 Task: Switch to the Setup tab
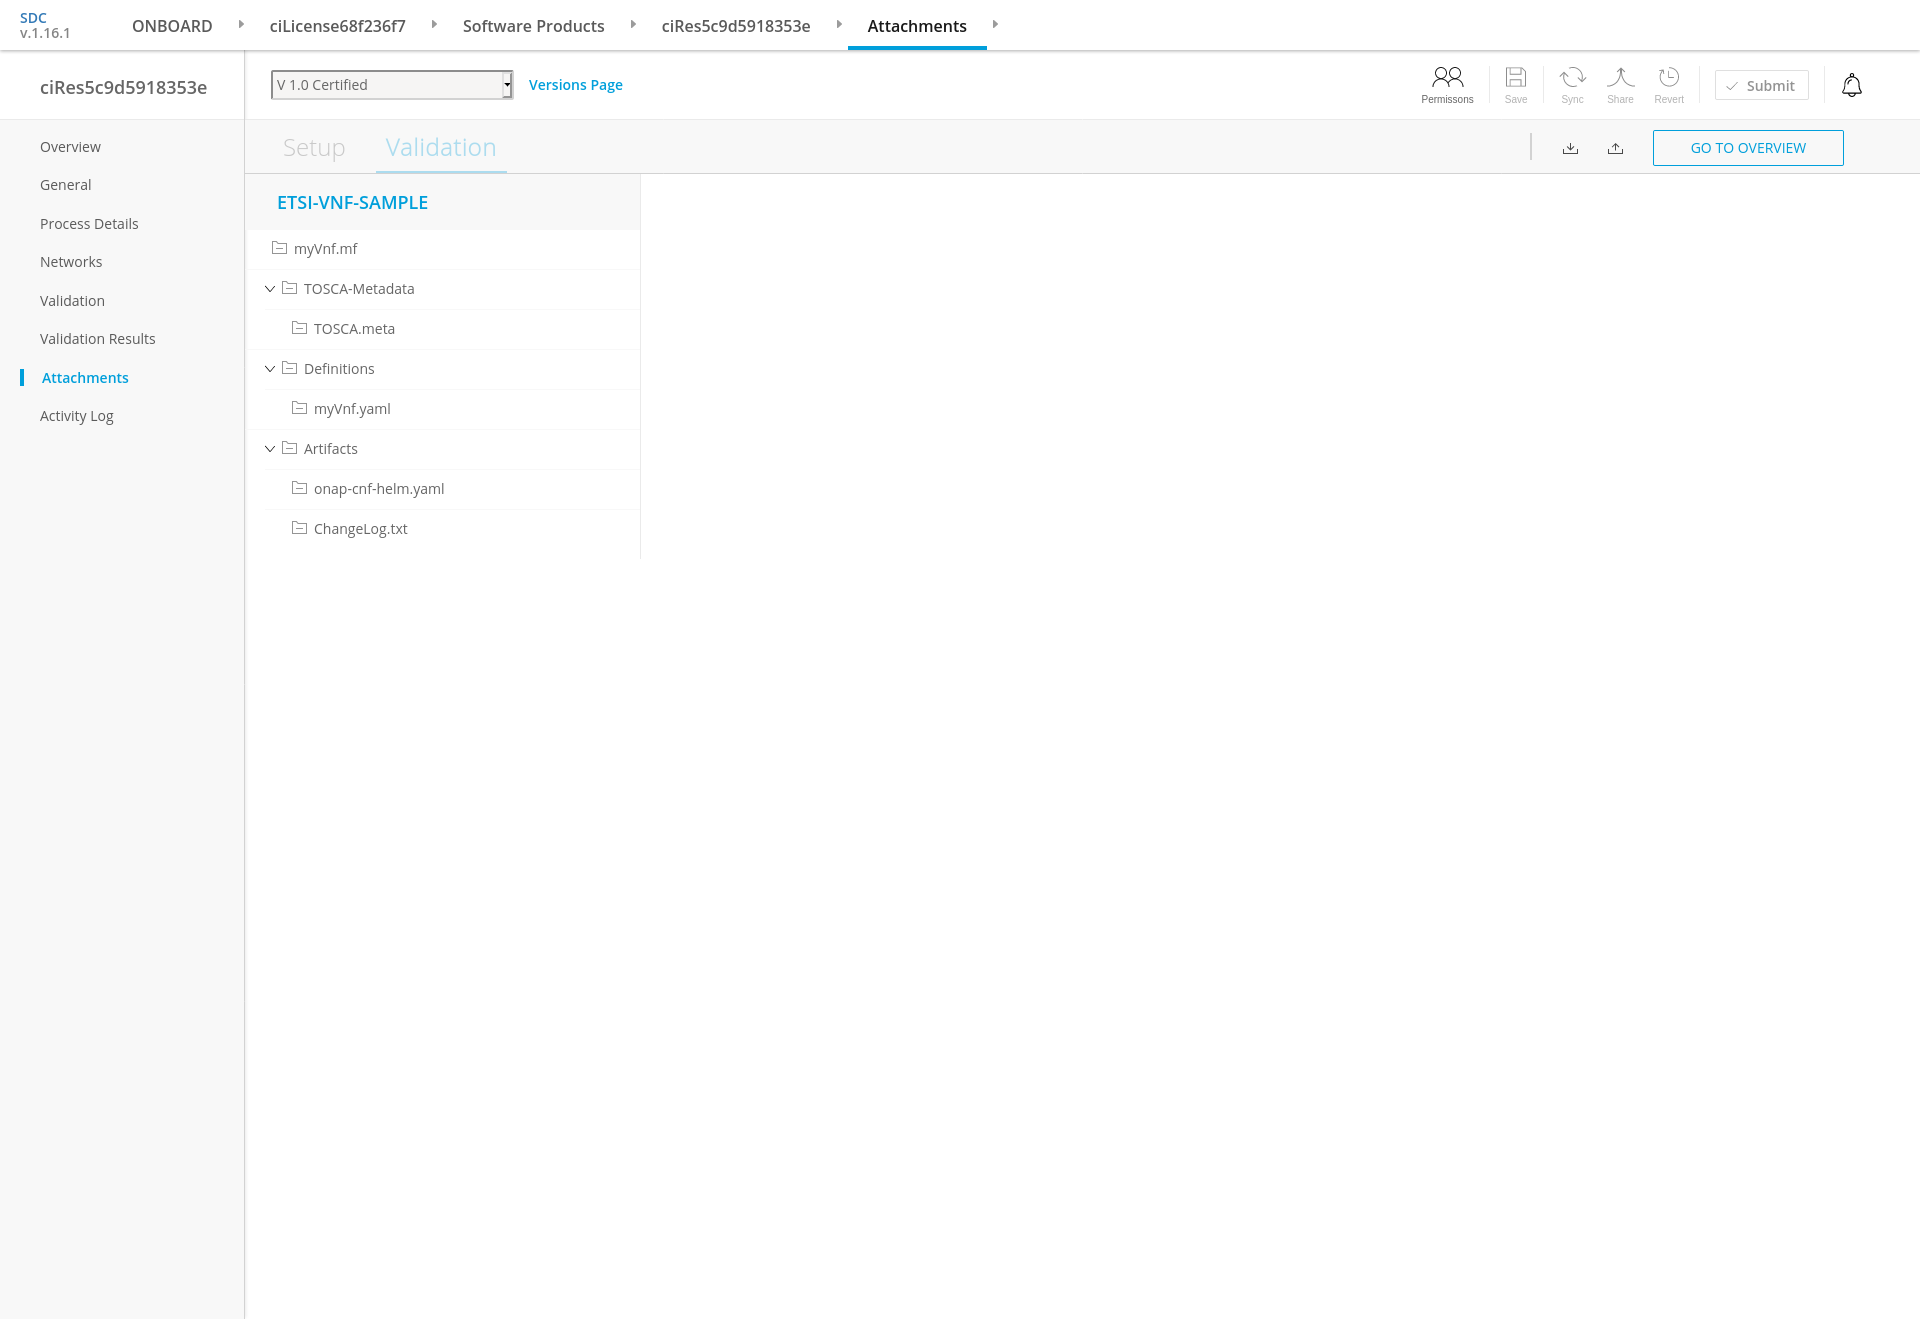pyautogui.click(x=314, y=147)
